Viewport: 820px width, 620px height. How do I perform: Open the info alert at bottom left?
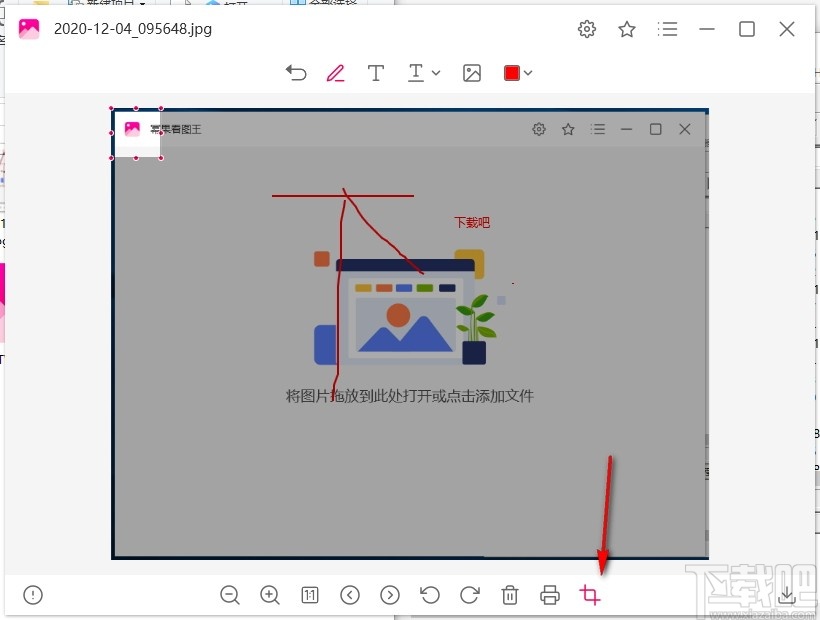tap(32, 595)
